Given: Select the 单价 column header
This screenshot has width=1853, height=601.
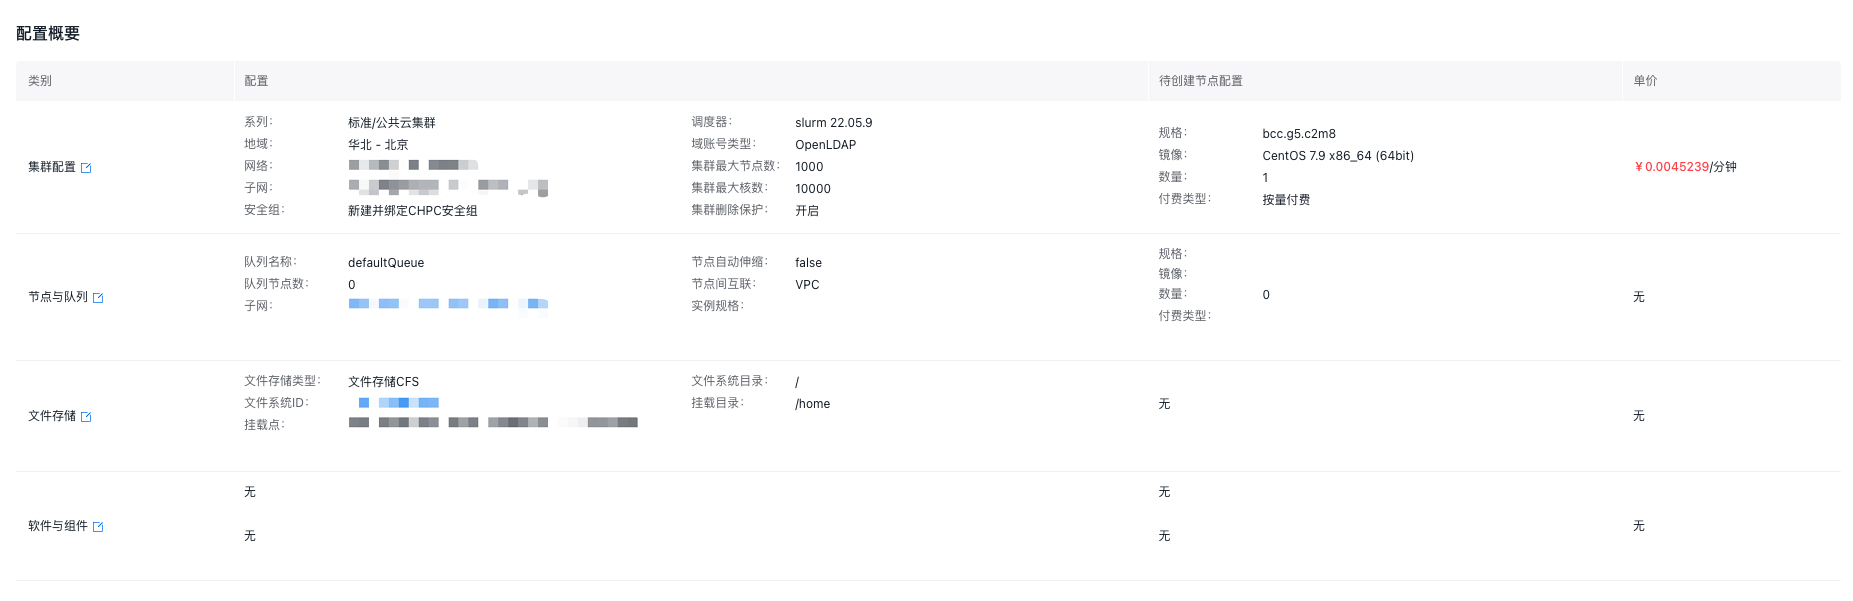Looking at the screenshot, I should coord(1645,81).
